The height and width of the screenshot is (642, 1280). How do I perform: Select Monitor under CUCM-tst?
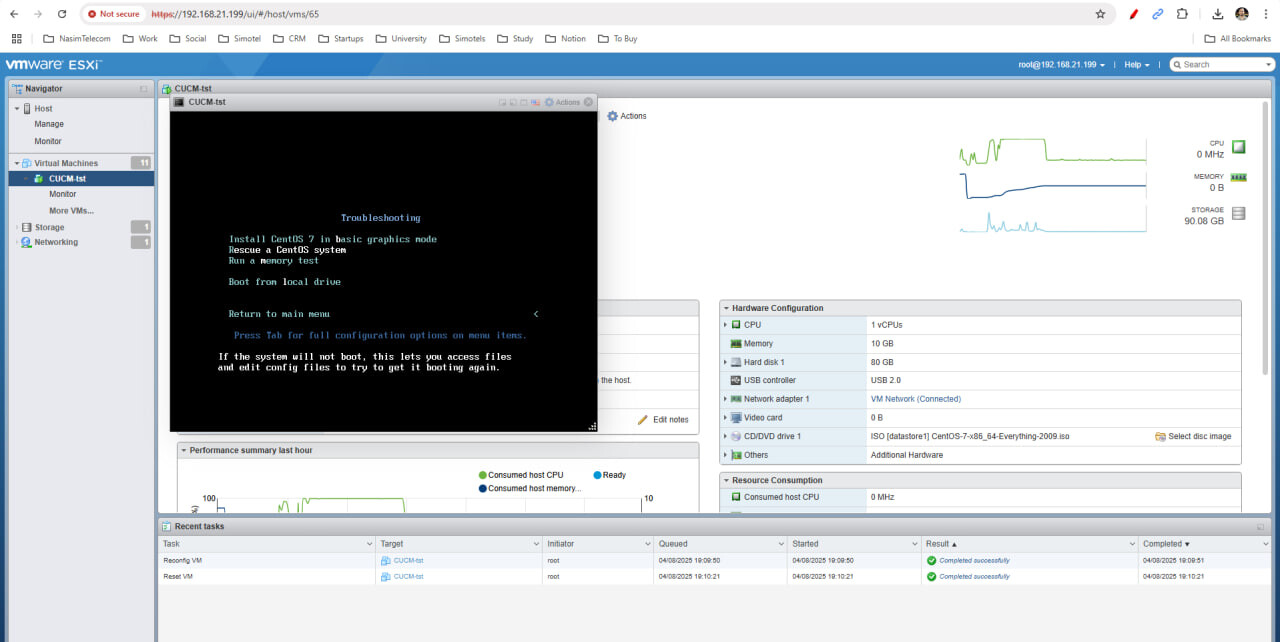63,194
